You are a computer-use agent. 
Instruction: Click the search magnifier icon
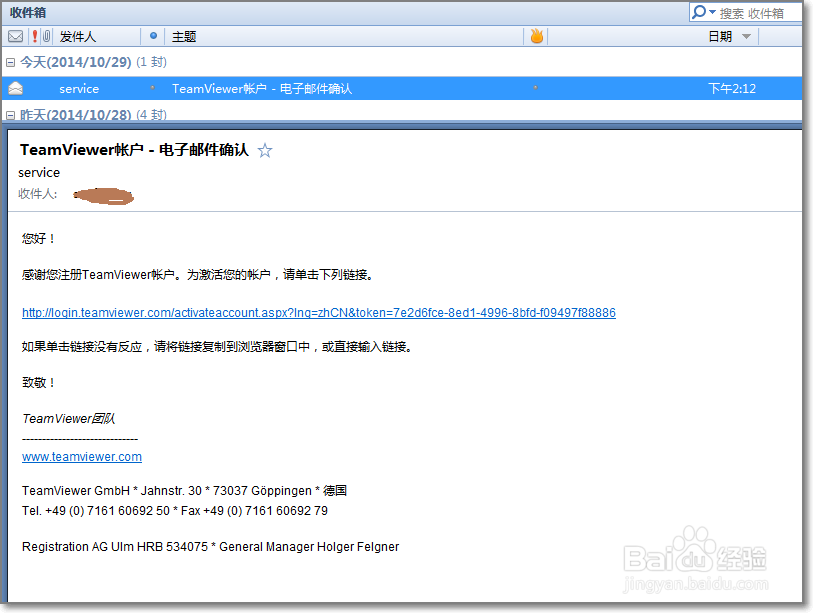click(x=698, y=11)
